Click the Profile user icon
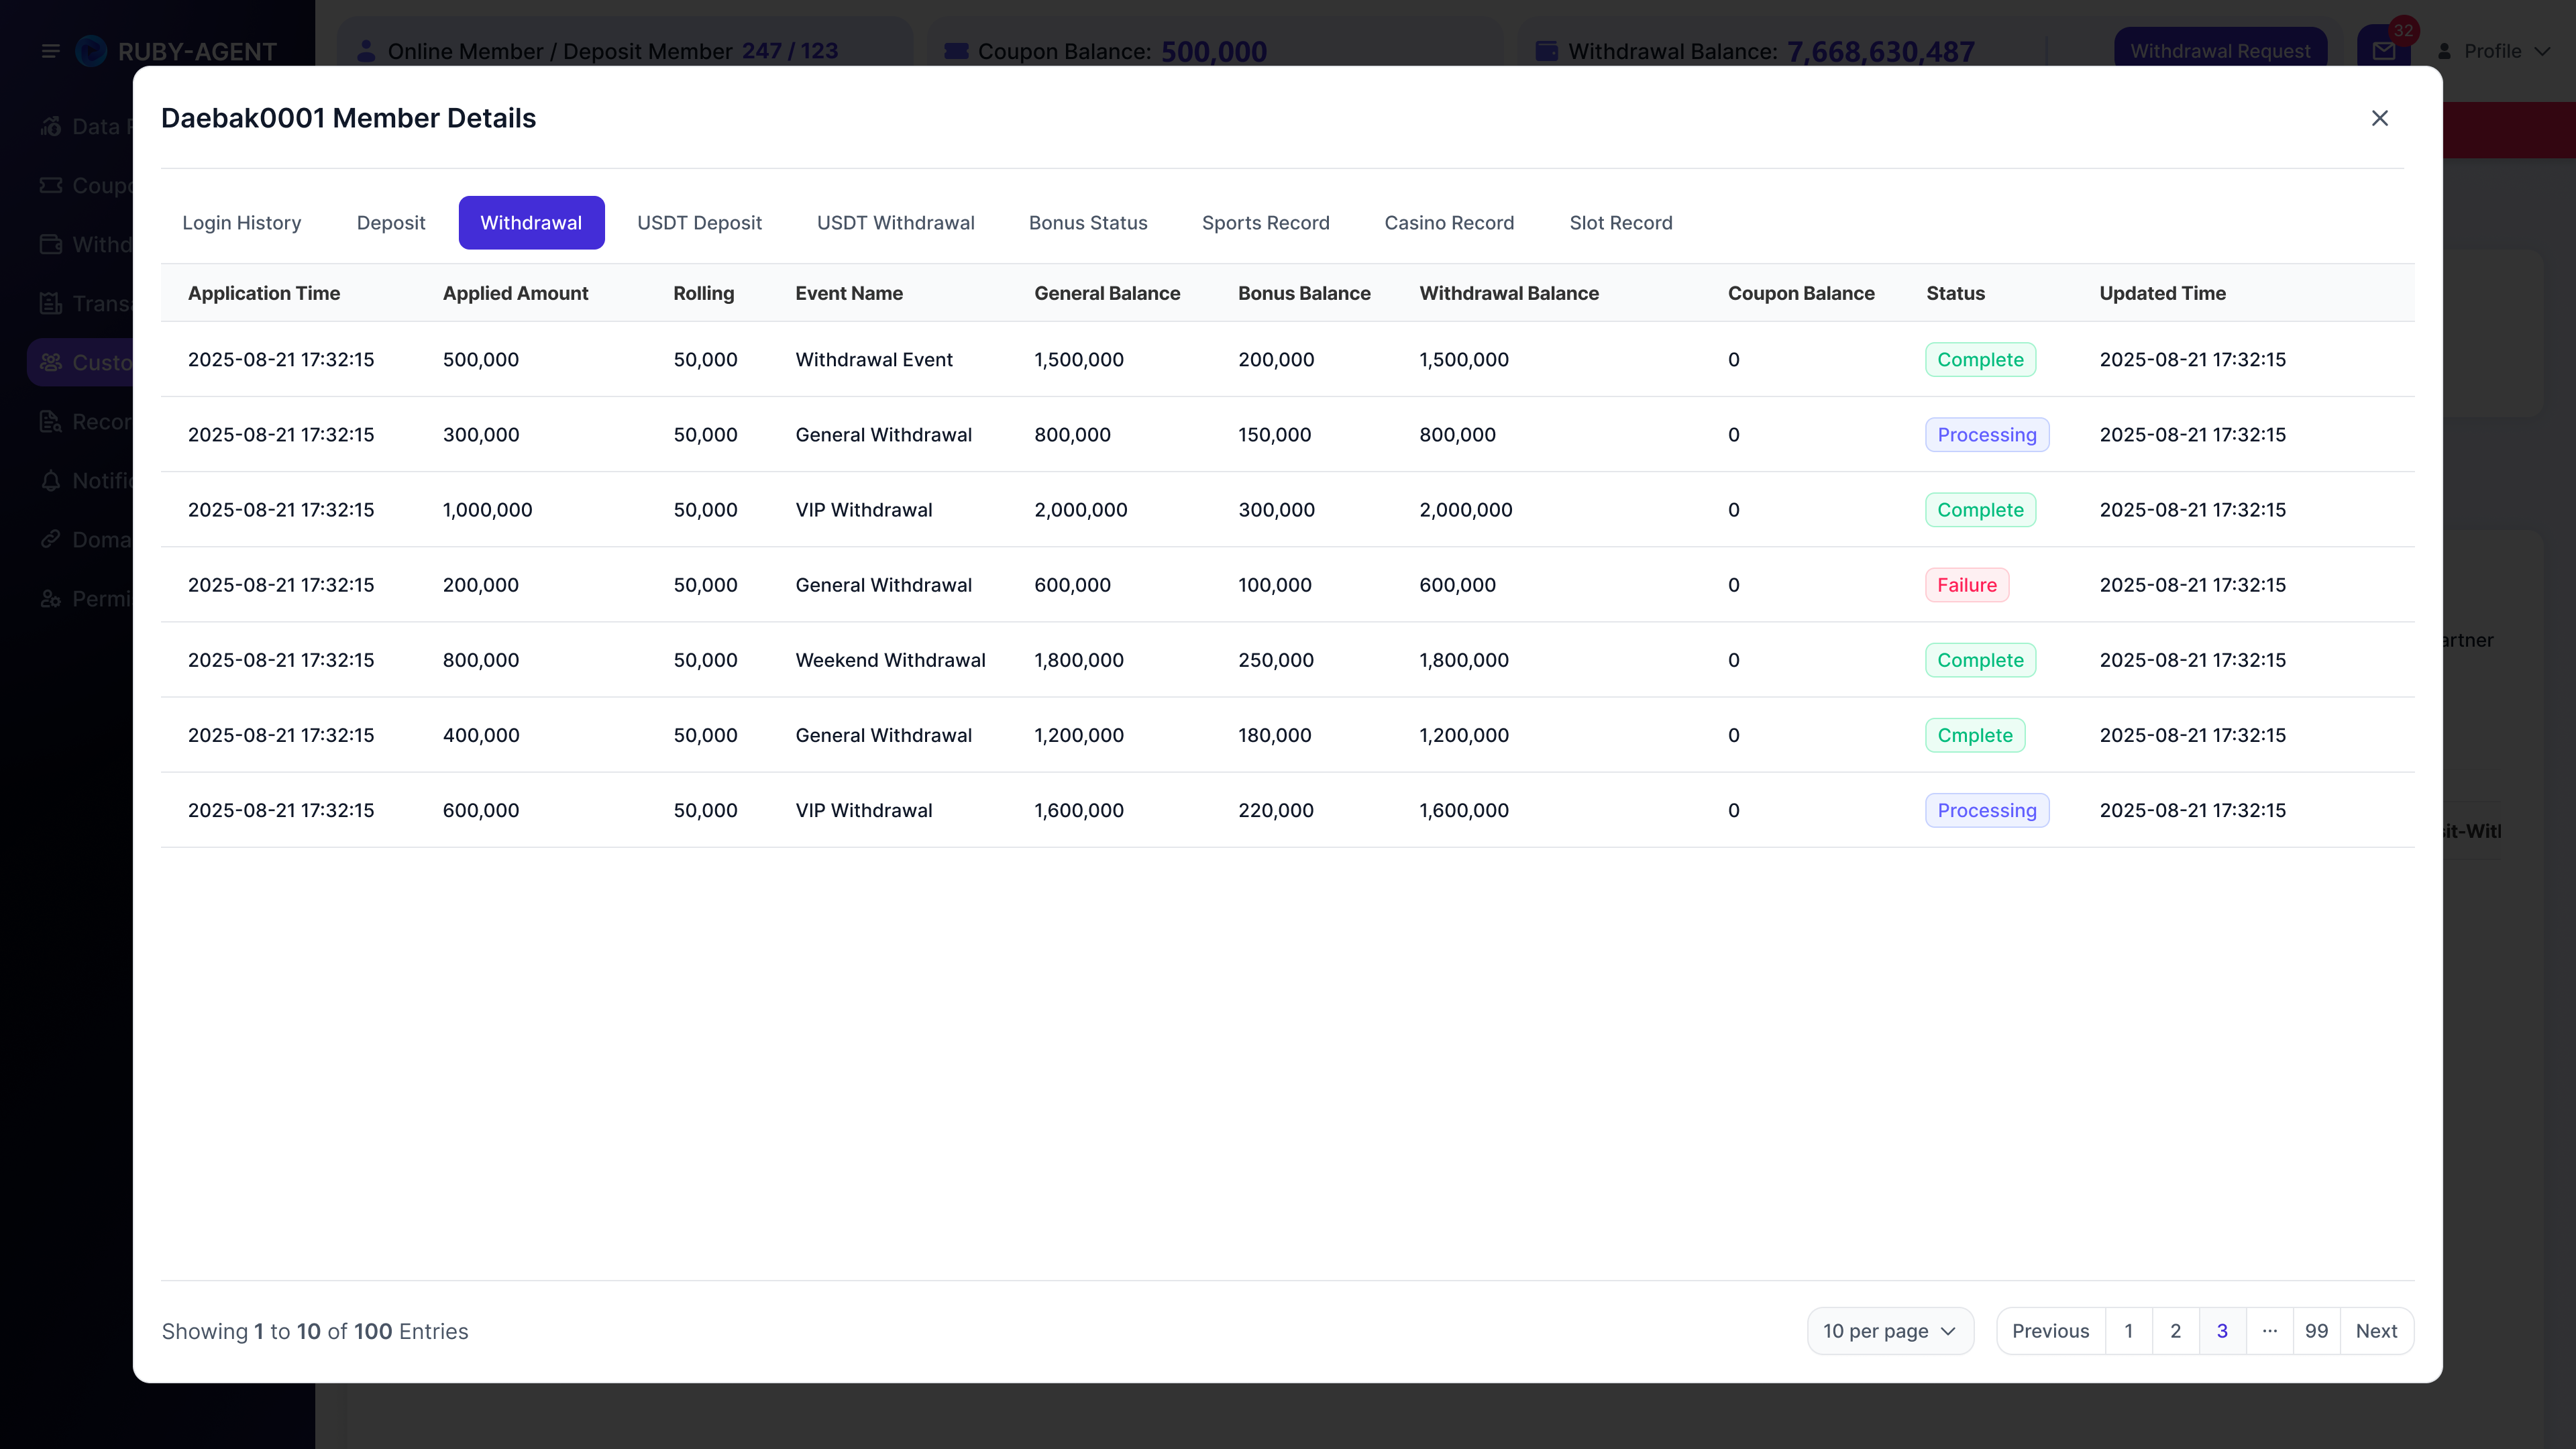2576x1449 pixels. point(2444,51)
